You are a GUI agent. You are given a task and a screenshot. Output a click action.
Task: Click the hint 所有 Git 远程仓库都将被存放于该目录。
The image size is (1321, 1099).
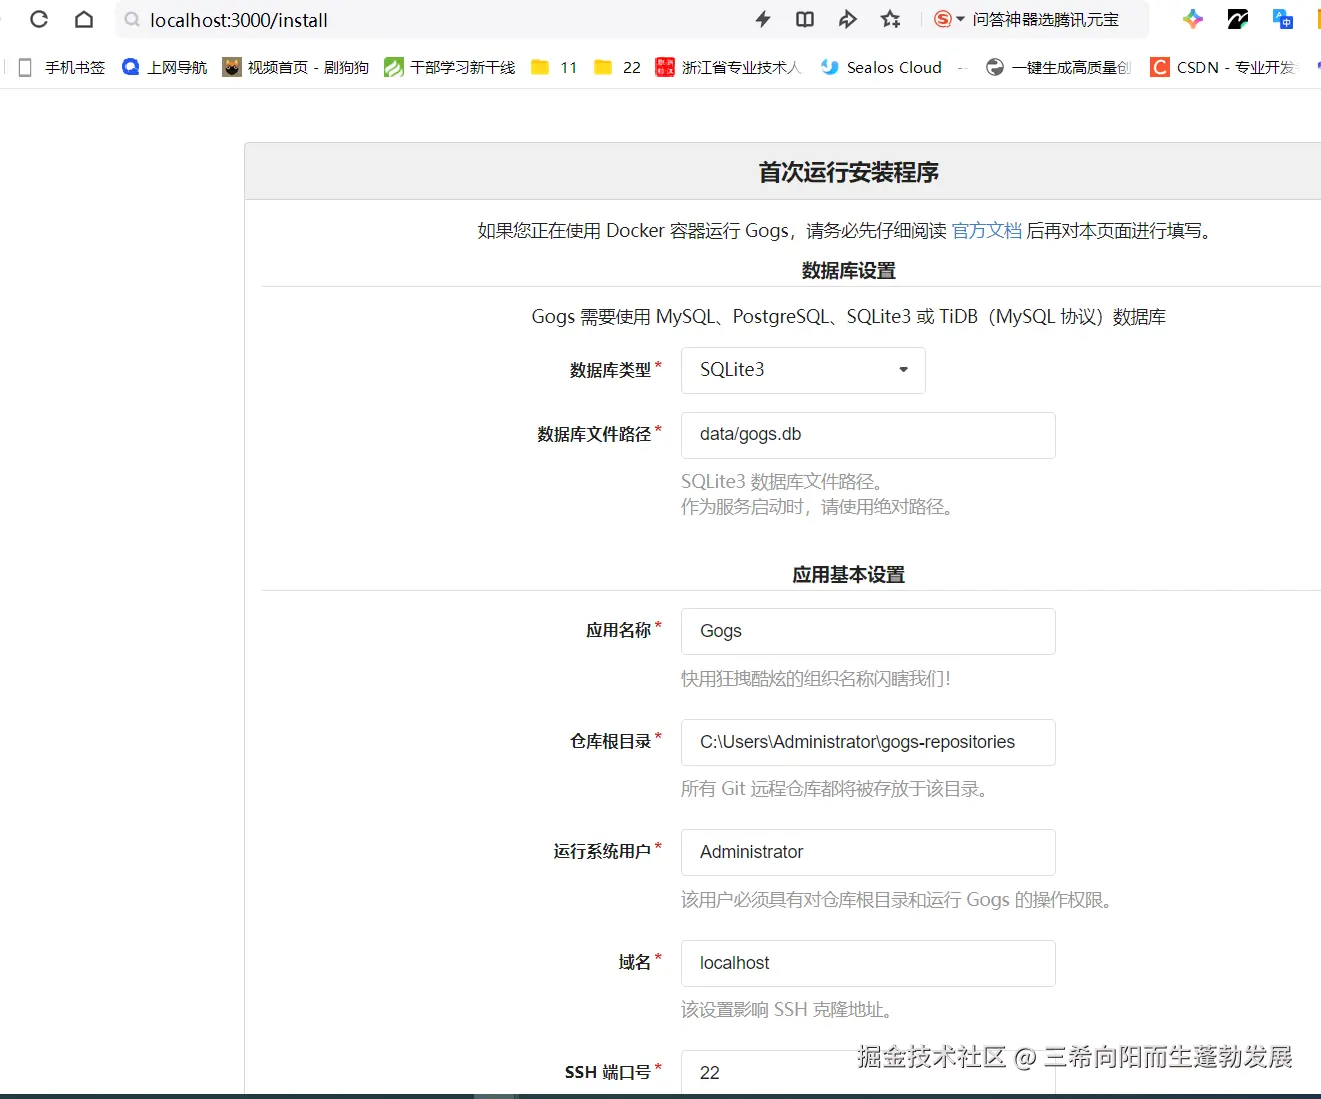tap(838, 789)
